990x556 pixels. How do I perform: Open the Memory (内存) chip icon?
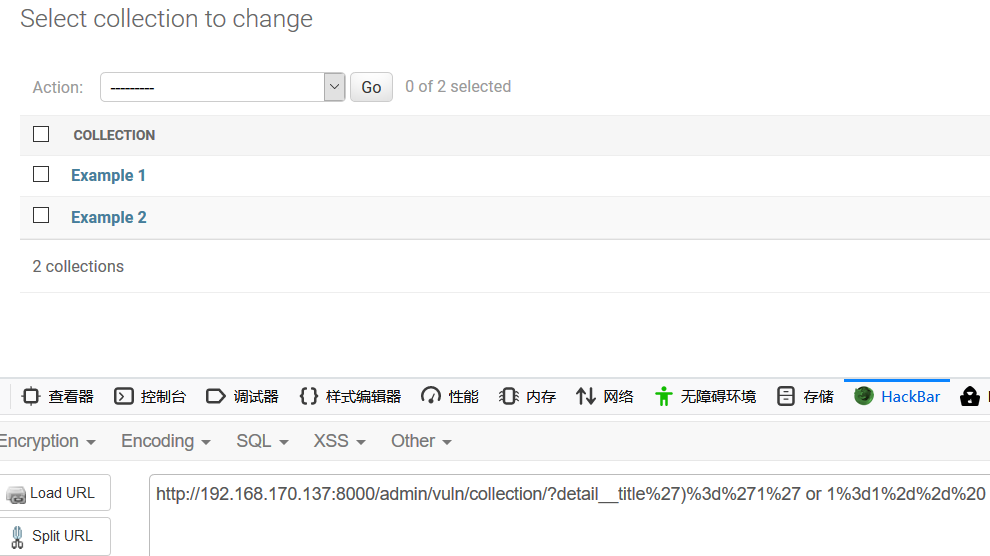[x=508, y=396]
